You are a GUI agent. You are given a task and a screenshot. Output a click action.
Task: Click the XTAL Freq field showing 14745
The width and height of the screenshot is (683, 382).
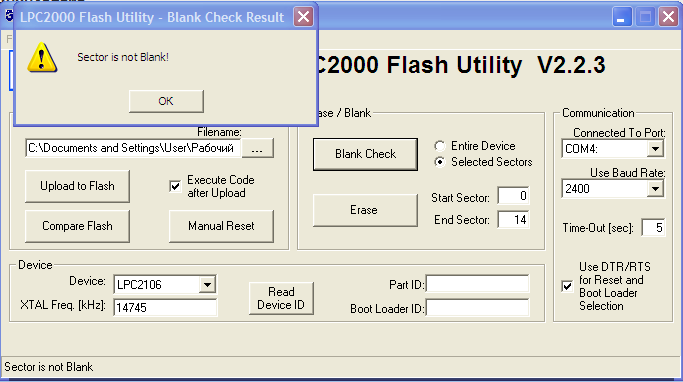coord(165,308)
